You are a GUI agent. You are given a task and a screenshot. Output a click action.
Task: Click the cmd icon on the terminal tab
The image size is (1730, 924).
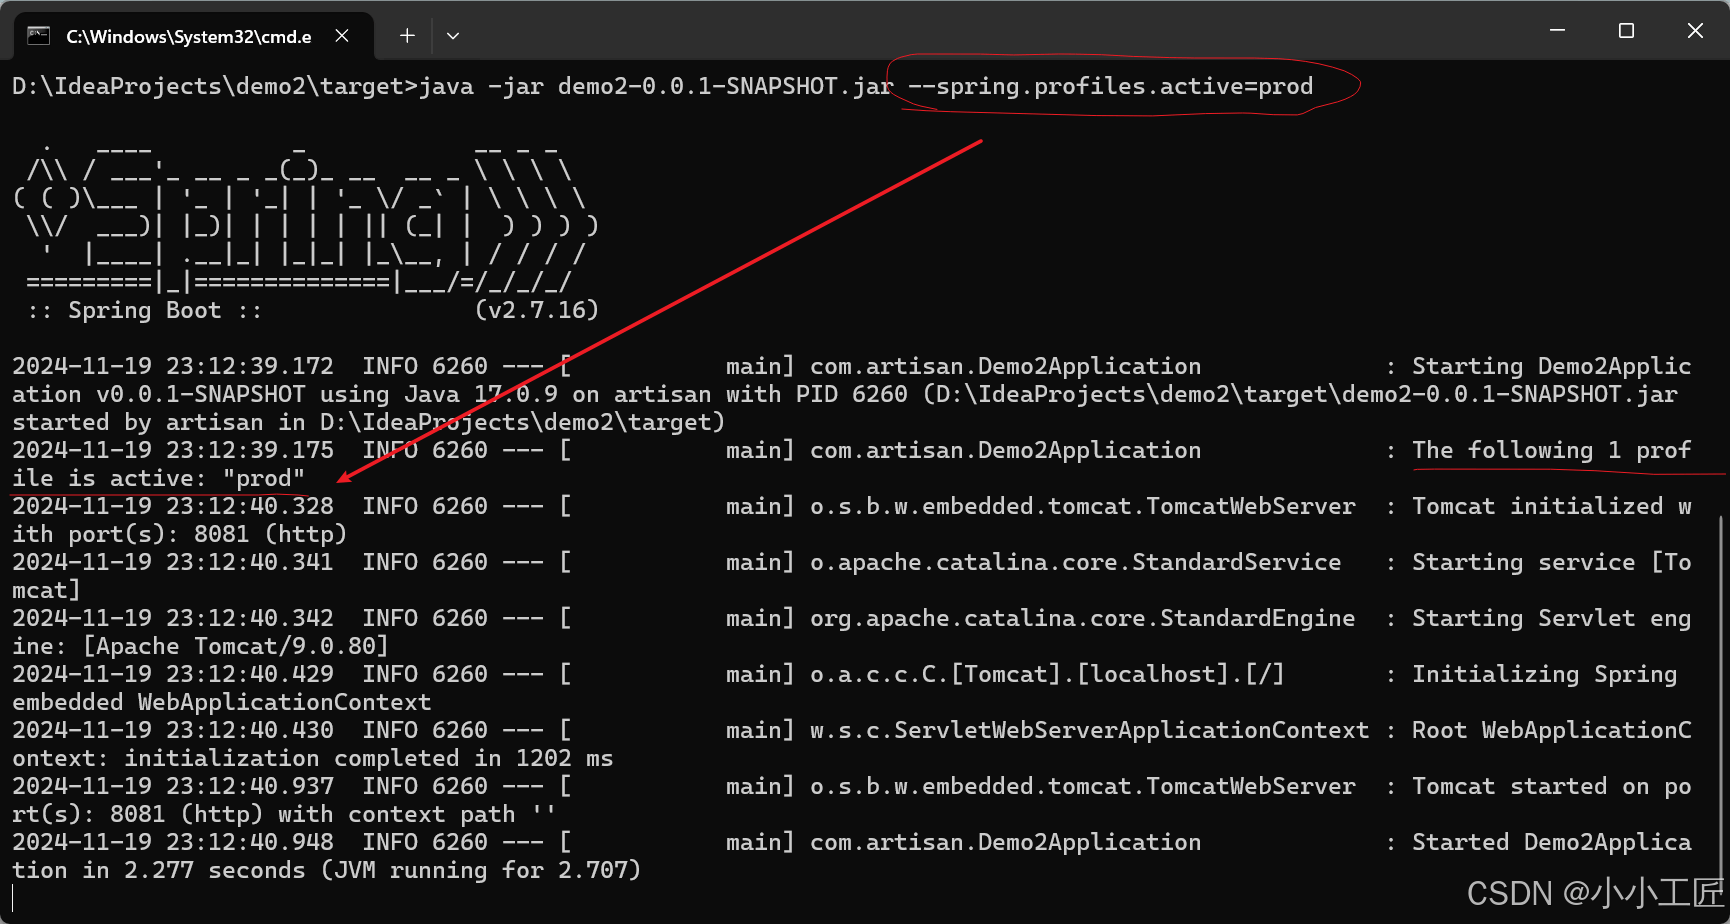pos(39,36)
